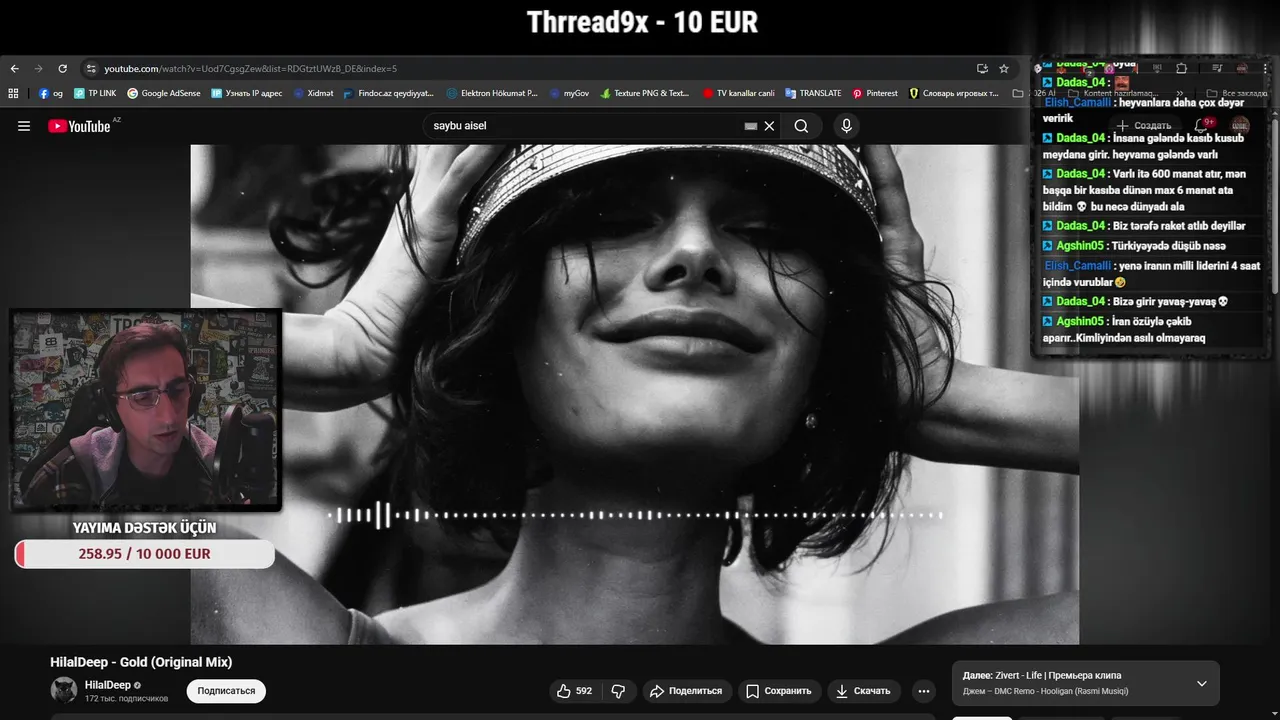Subscribe with the 'Подписаться' button

click(226, 691)
